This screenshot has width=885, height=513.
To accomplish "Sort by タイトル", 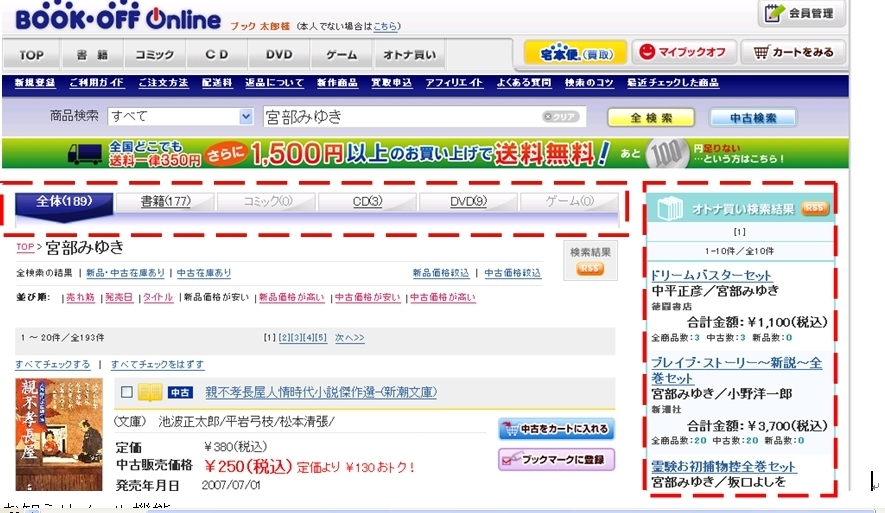I will [x=158, y=297].
